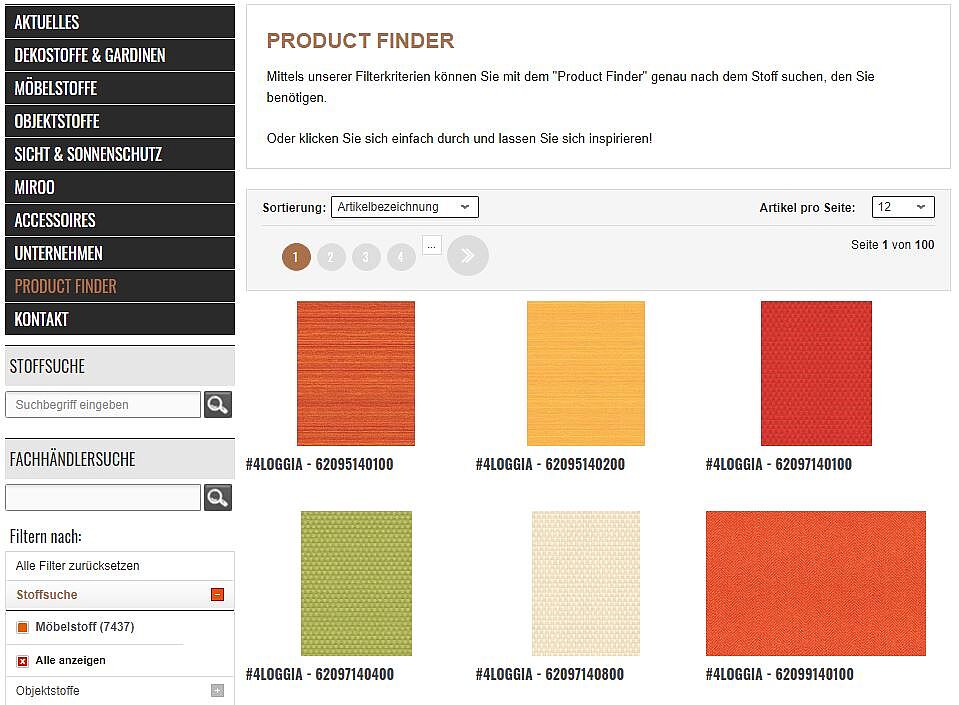Toggle the Möbelstoff (7437) filter checkbox
Viewport: 959px width, 705px height.
(22, 627)
